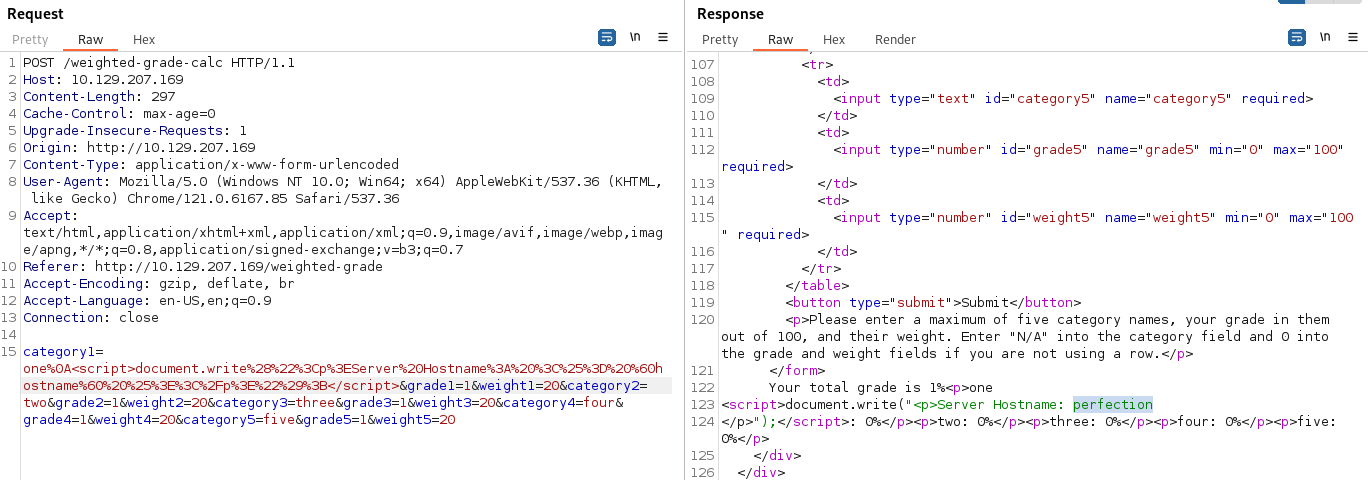Click the '</form>' closing tag in response

797,371
